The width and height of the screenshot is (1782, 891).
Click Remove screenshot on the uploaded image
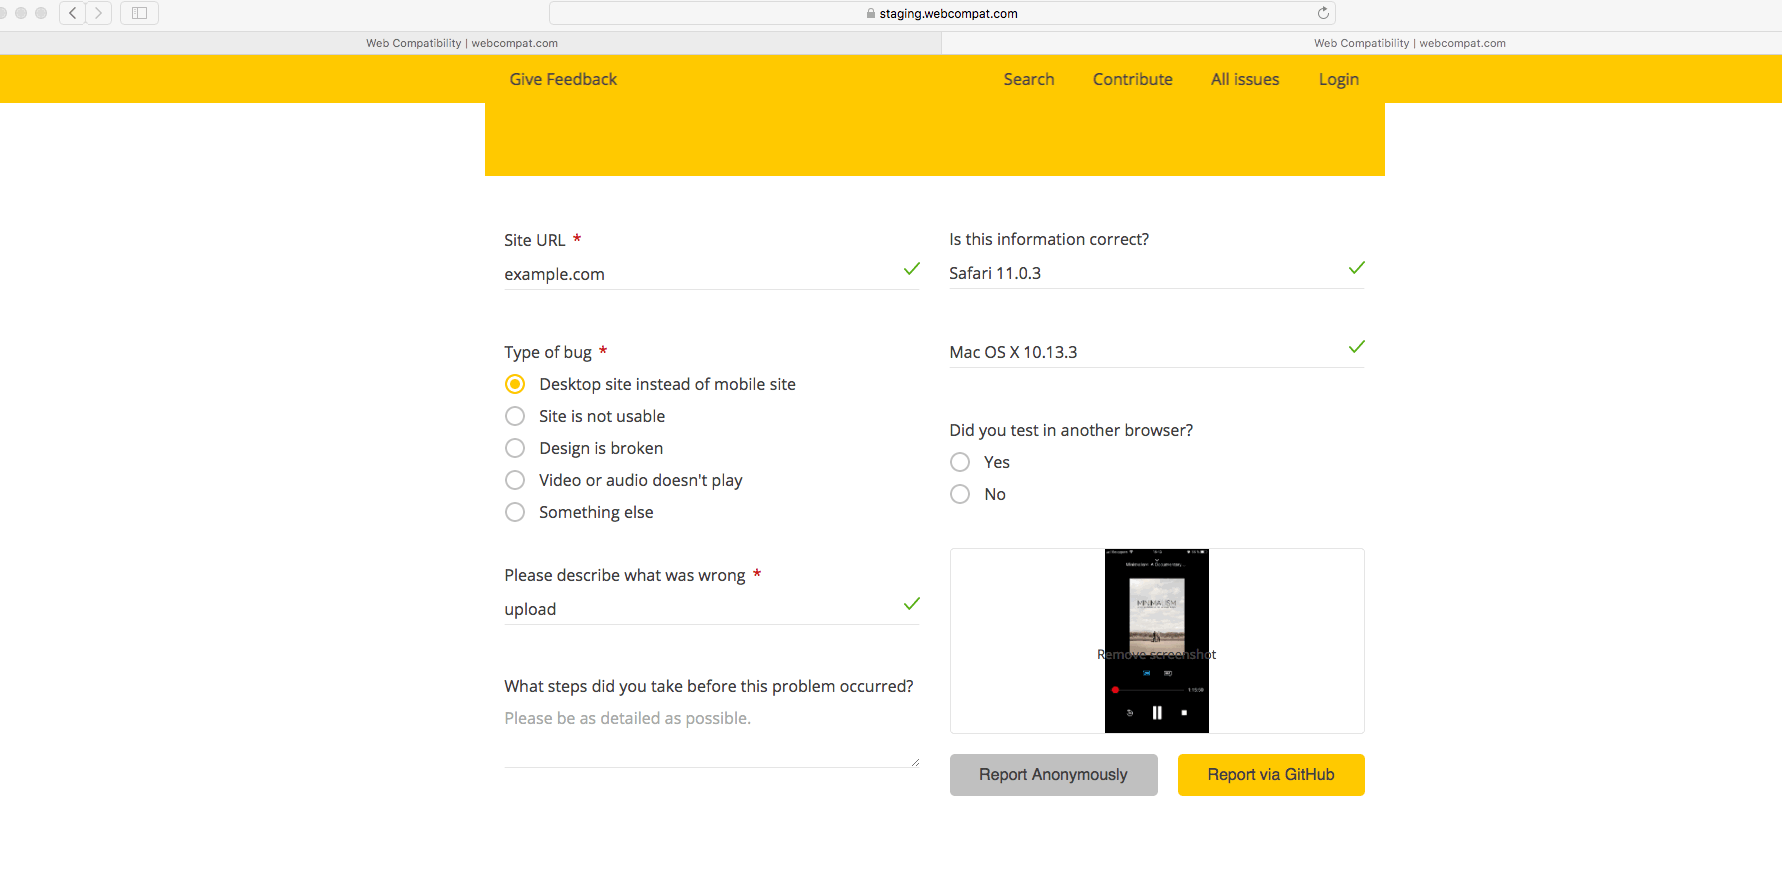coord(1156,655)
